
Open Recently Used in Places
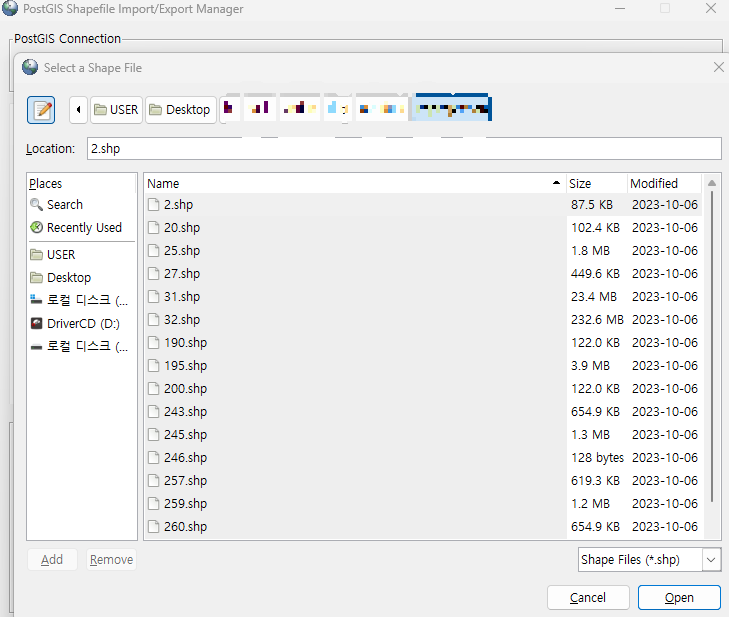click(x=84, y=227)
